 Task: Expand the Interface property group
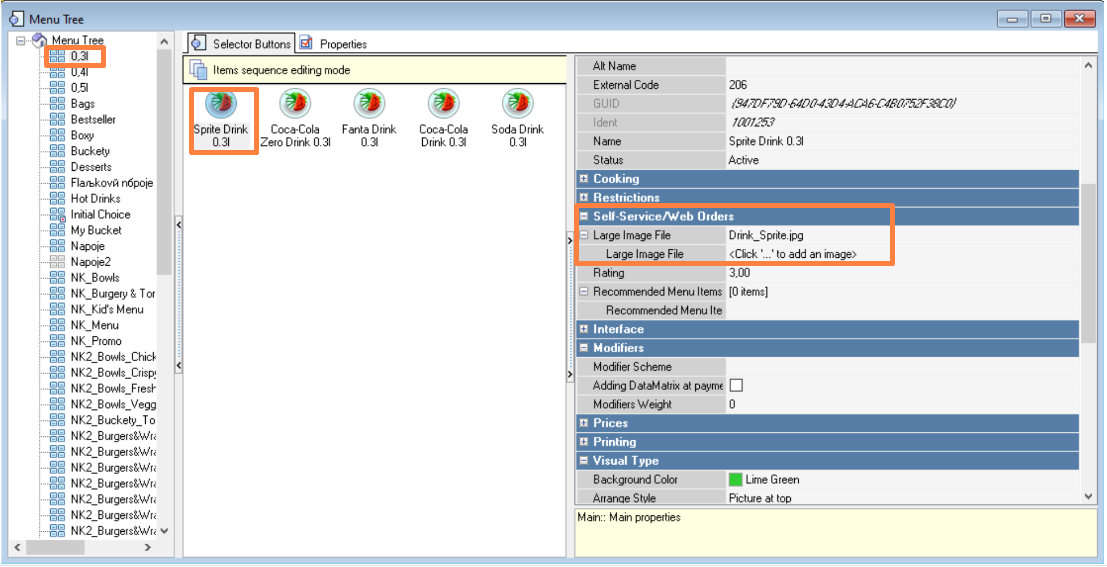584,329
